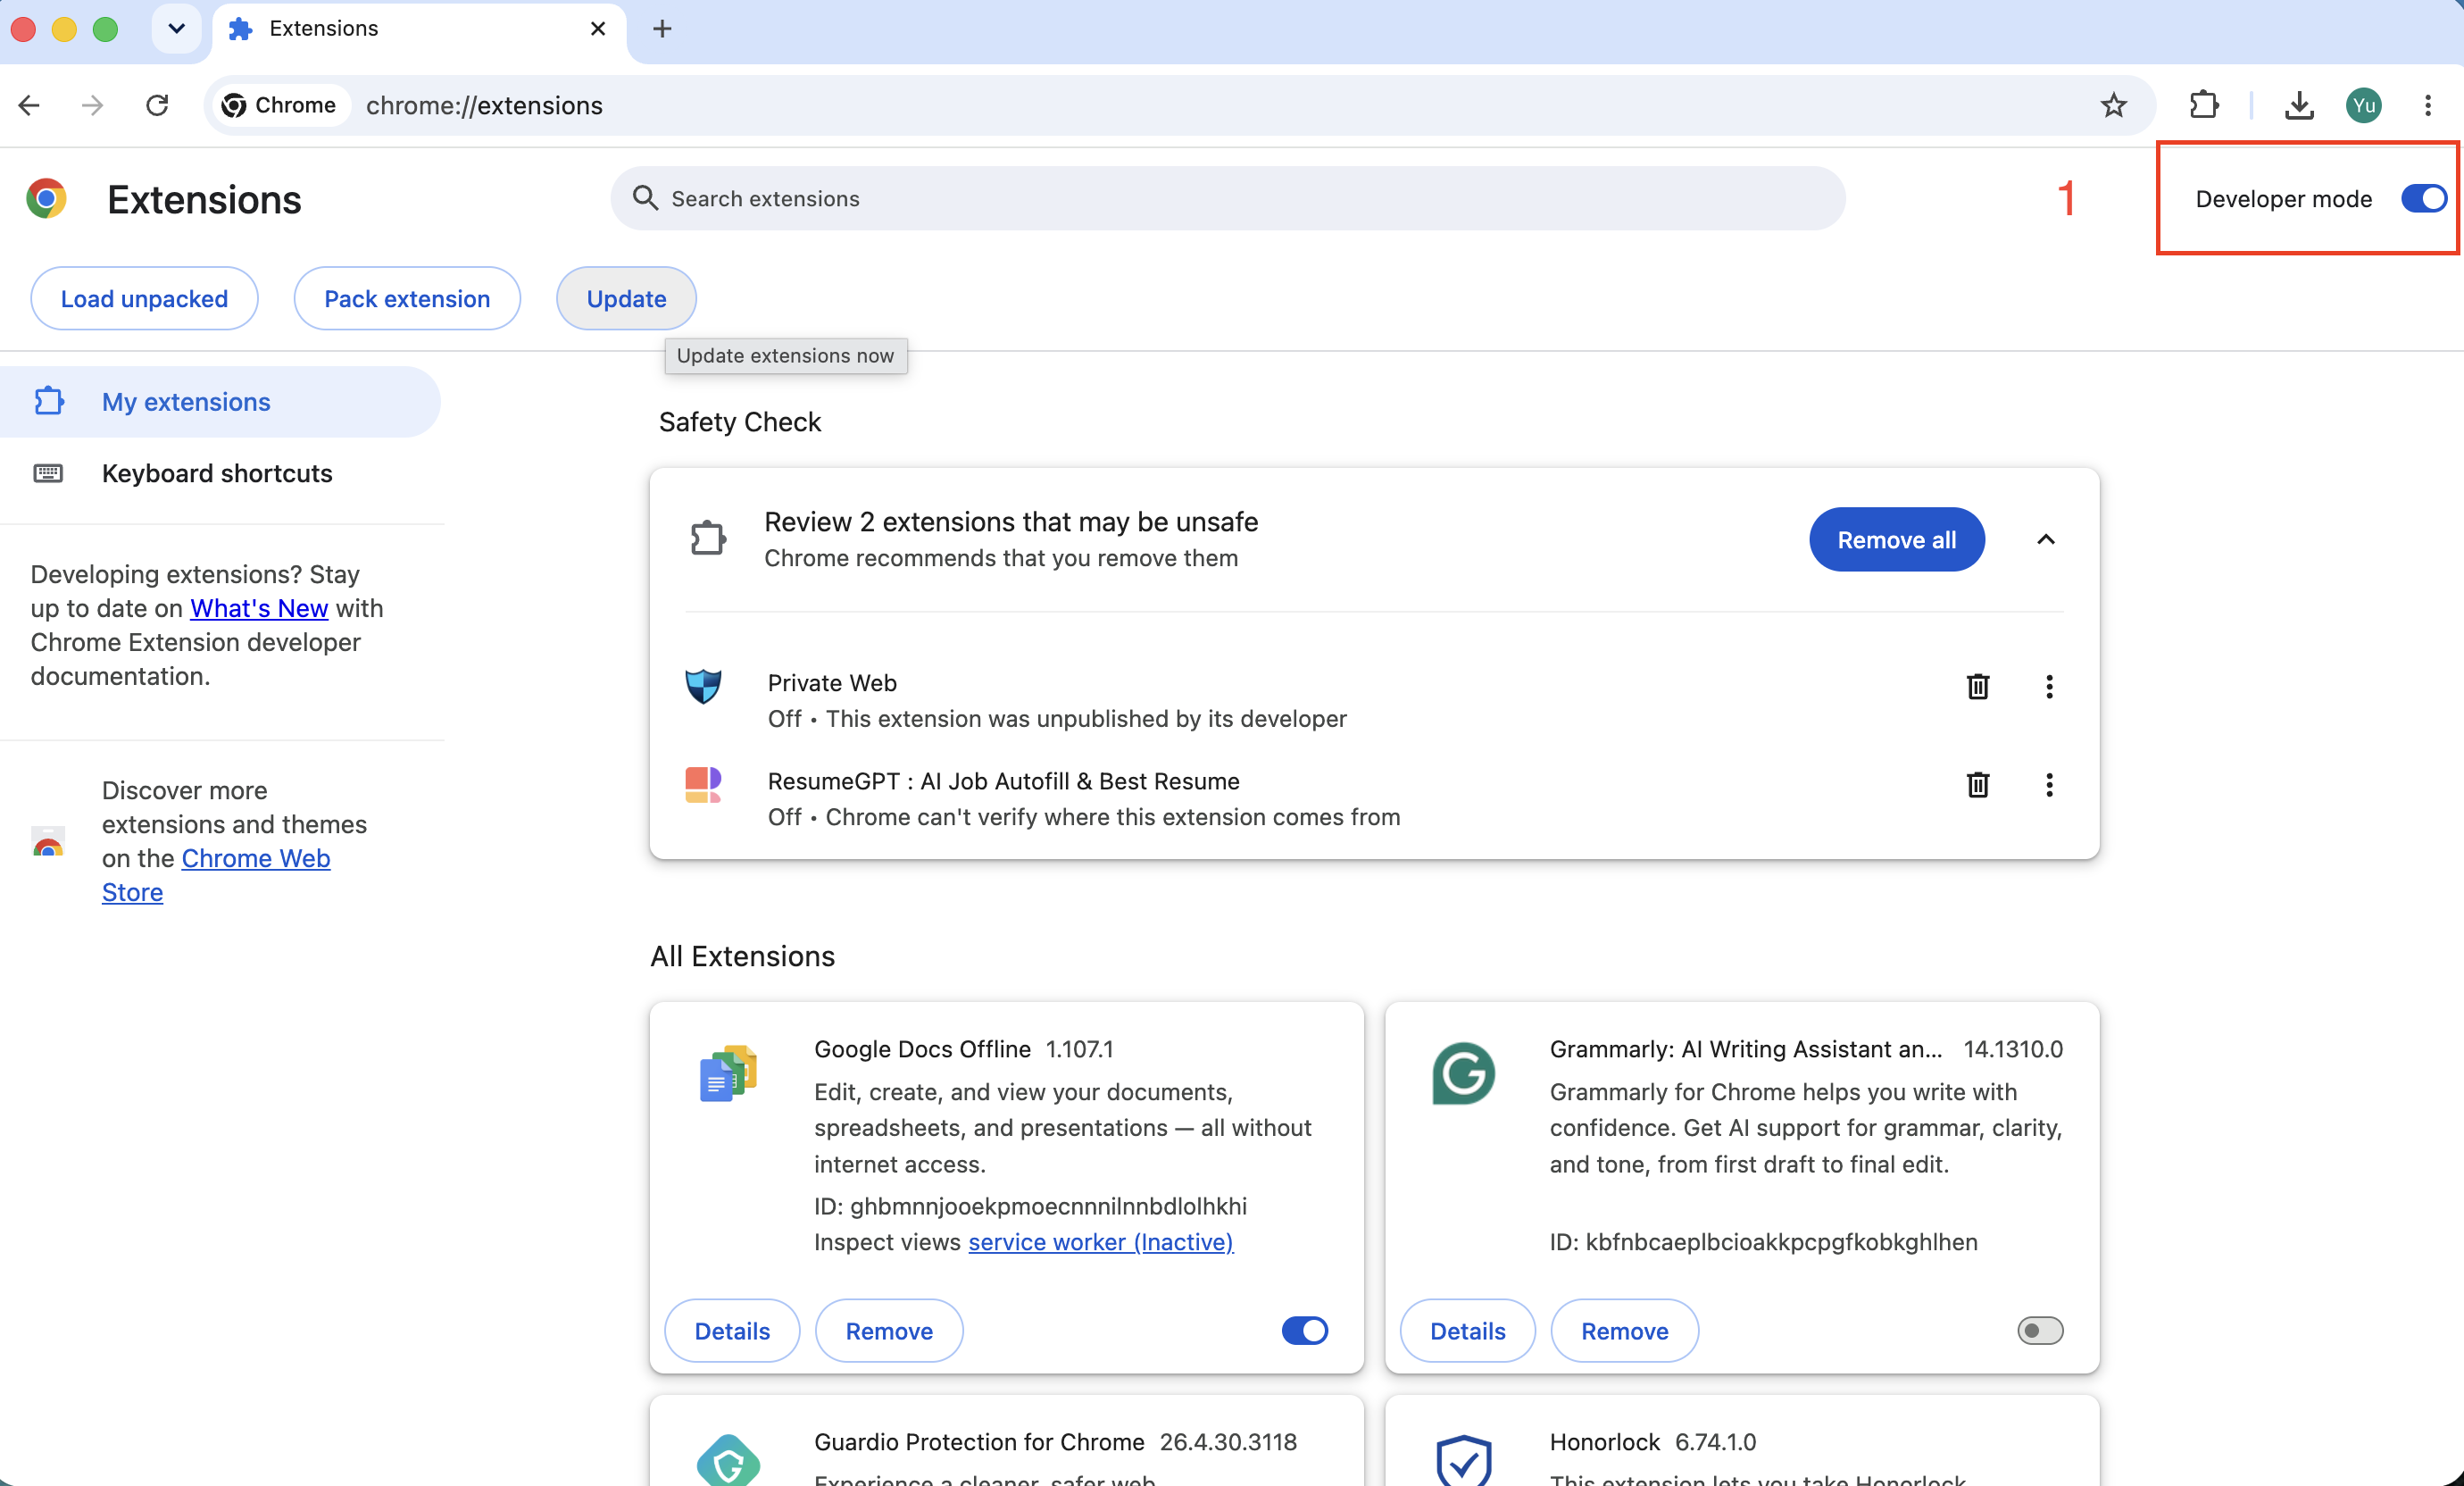Open Details for Grammarly

click(x=1467, y=1331)
